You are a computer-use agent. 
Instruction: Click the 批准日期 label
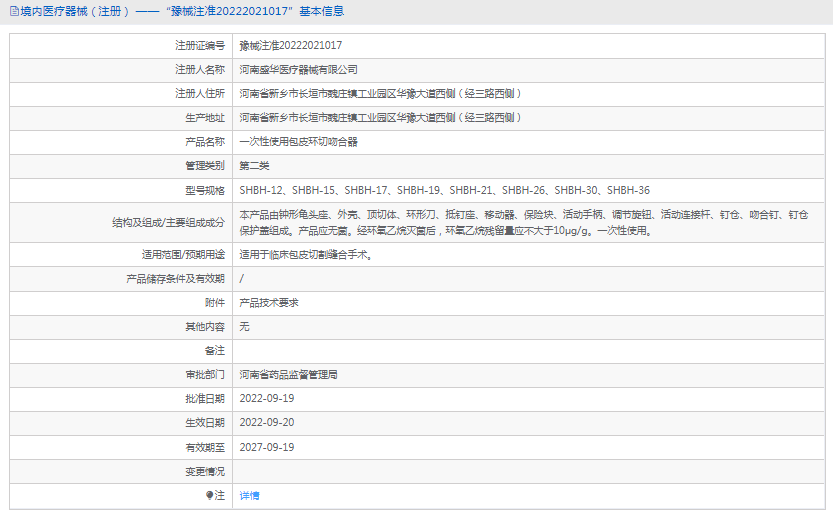[205, 399]
